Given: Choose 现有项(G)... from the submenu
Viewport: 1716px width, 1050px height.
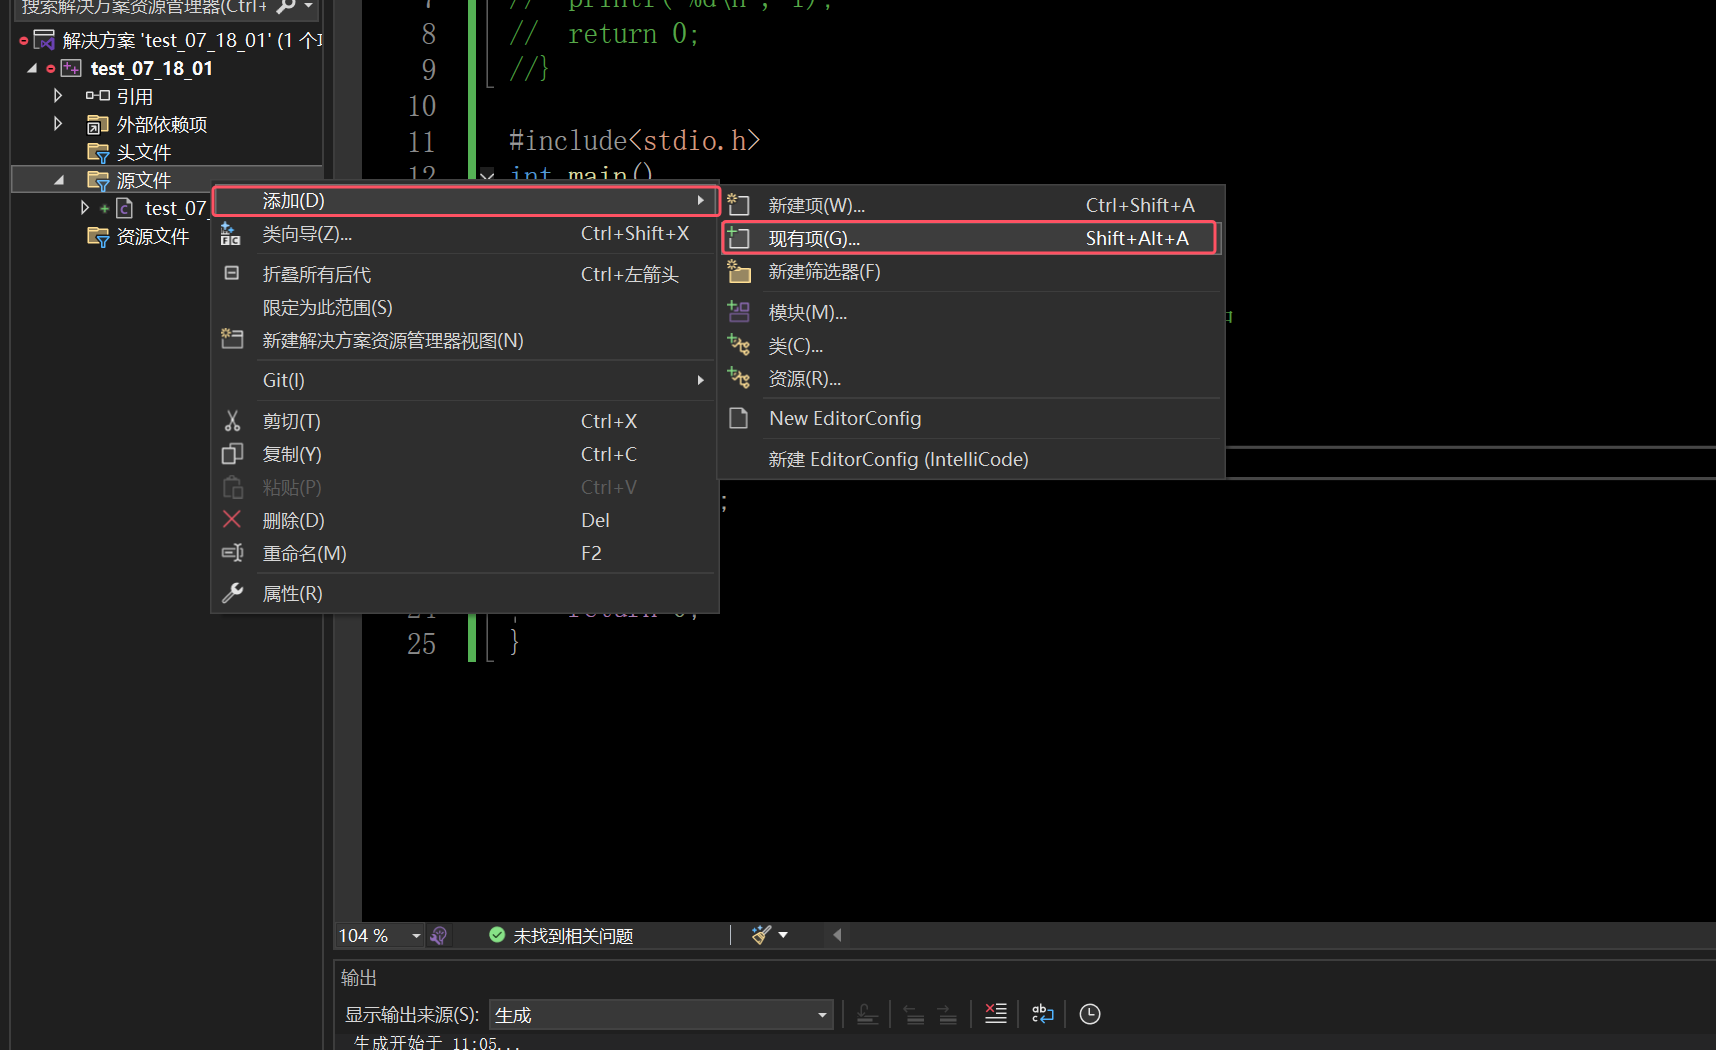Looking at the screenshot, I should coord(969,238).
